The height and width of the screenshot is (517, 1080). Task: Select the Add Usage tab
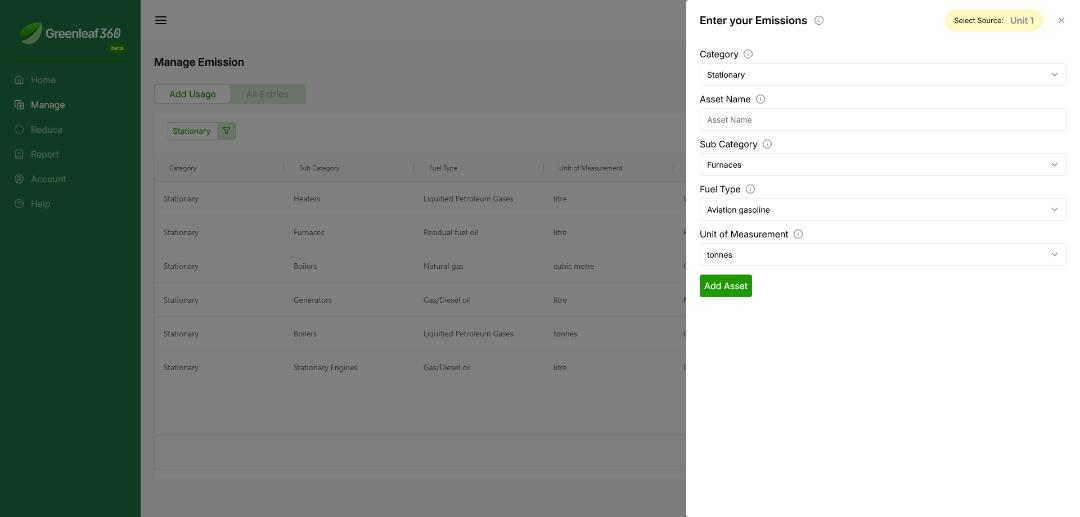tap(192, 94)
